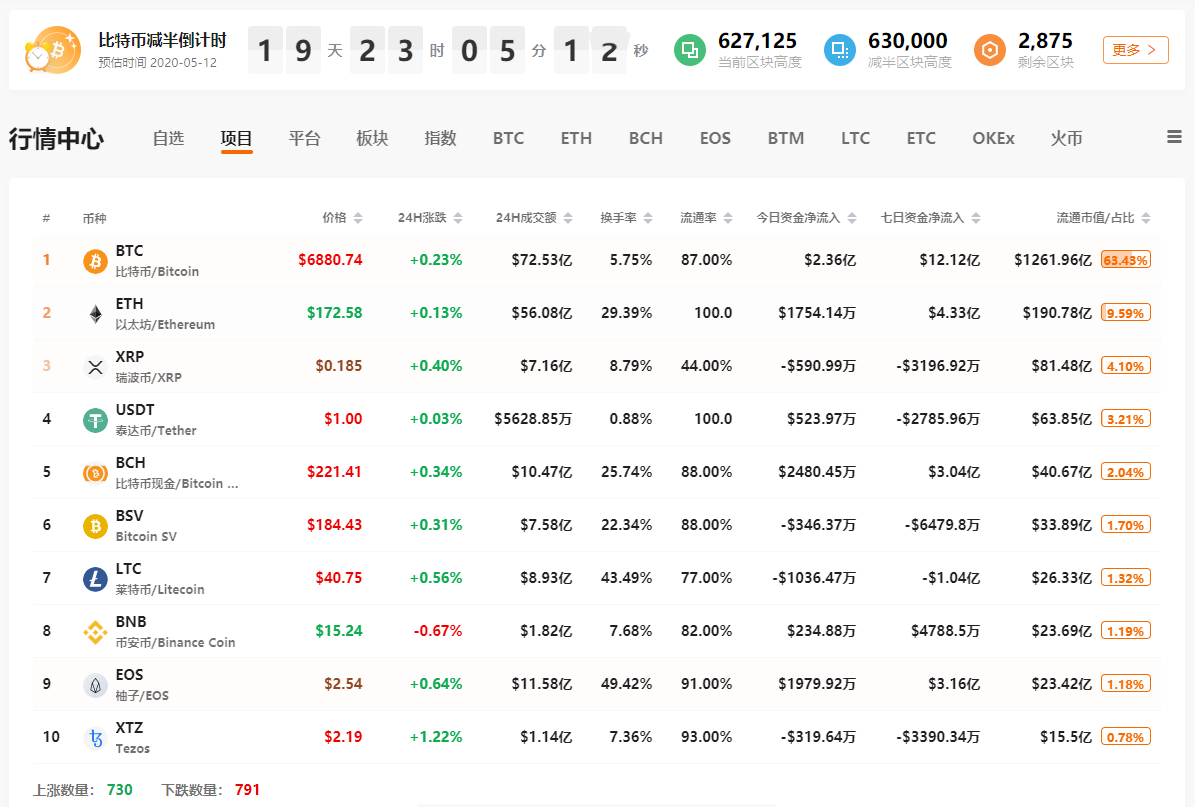Open 比特币/Bitcoin coin name link
Image resolution: width=1195 pixels, height=807 pixels.
point(157,272)
